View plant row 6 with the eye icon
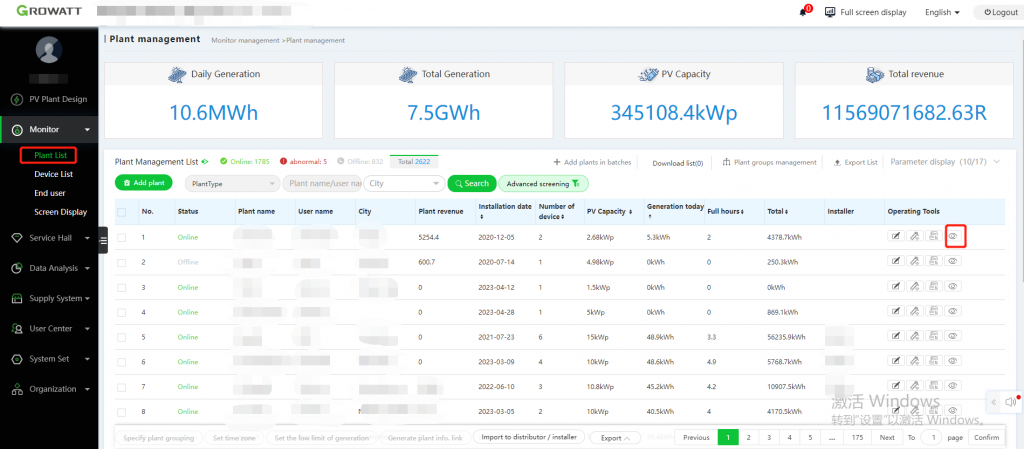 953,362
